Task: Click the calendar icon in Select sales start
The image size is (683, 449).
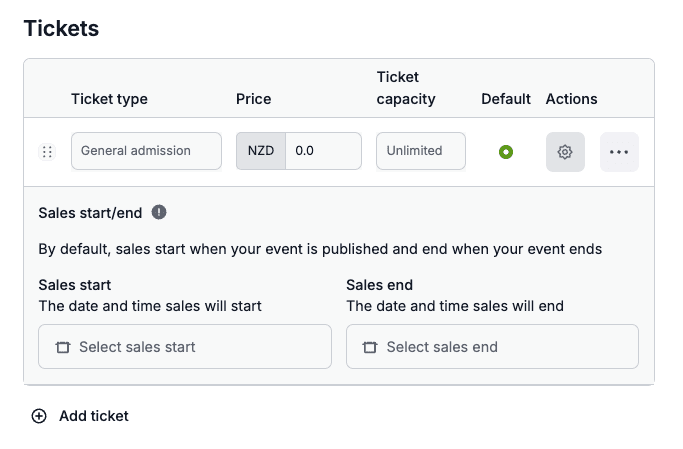Action: pyautogui.click(x=63, y=347)
